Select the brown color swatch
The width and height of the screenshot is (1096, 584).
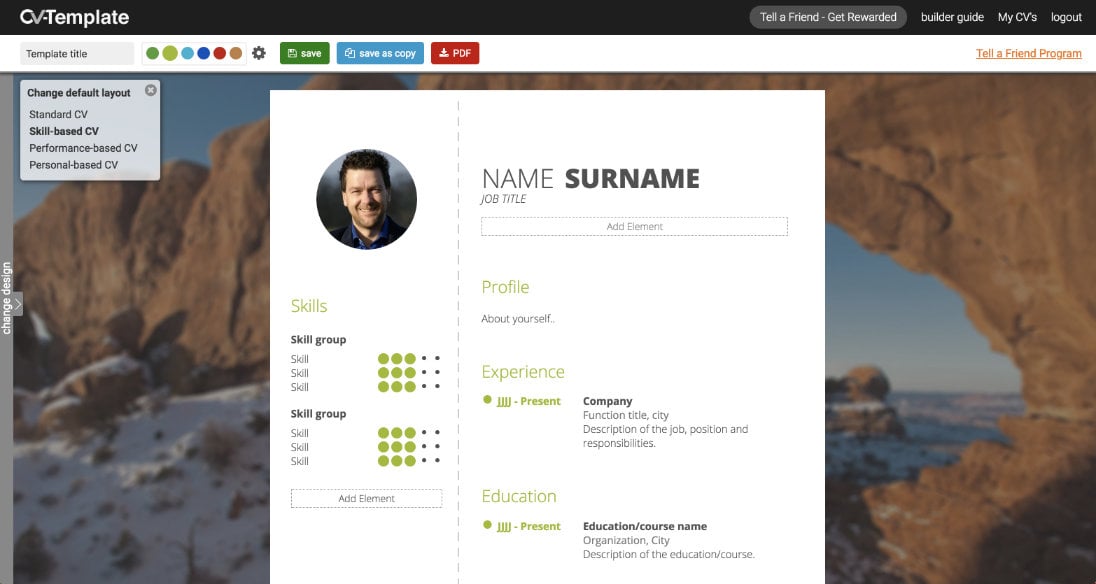(236, 53)
